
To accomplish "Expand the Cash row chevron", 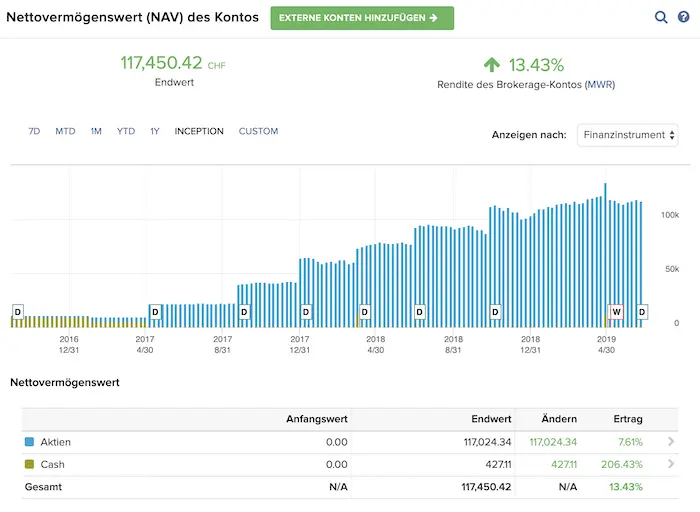I will pos(671,465).
